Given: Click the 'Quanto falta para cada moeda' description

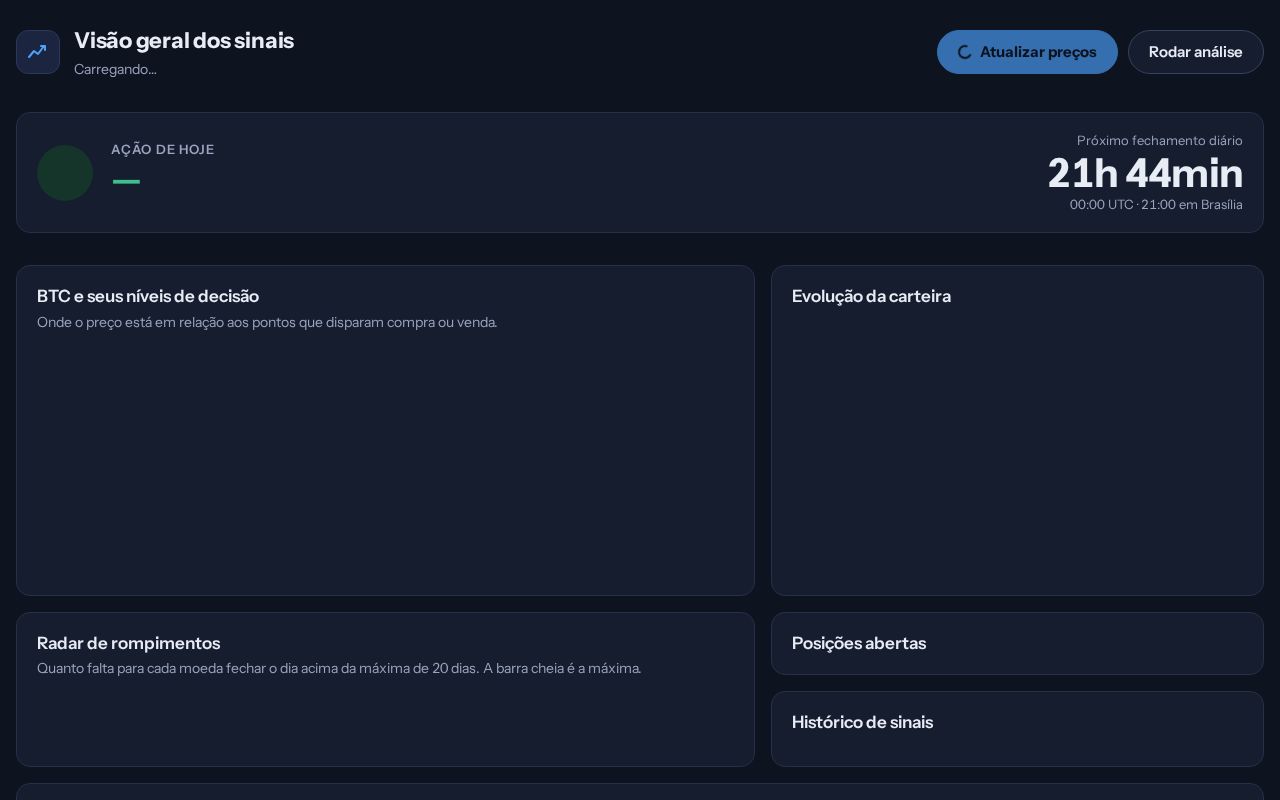Looking at the screenshot, I should click(339, 668).
